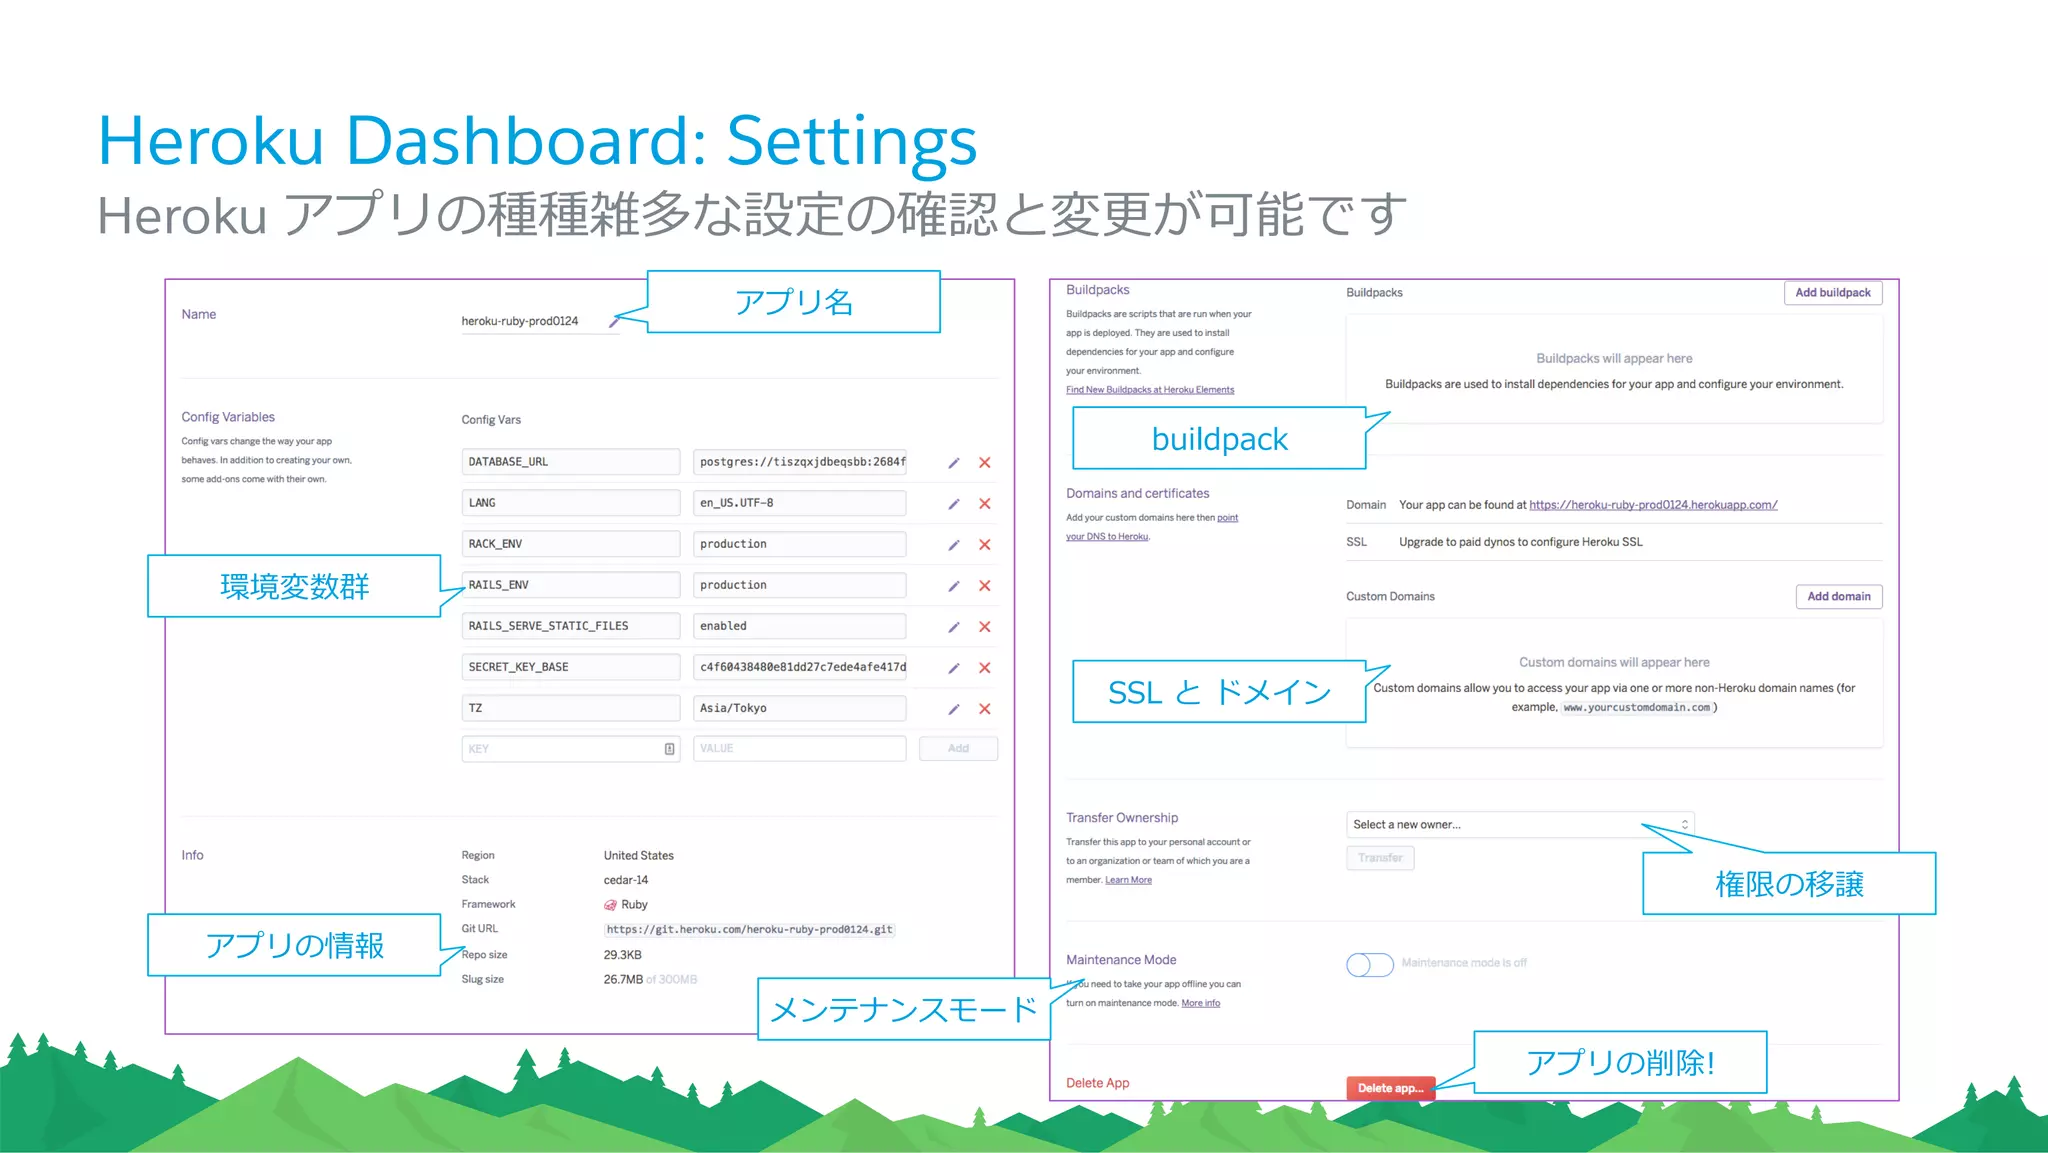This screenshot has height=1153, width=2048.
Task: Click the en_US.UTF-8 value field
Action: pyautogui.click(x=800, y=503)
